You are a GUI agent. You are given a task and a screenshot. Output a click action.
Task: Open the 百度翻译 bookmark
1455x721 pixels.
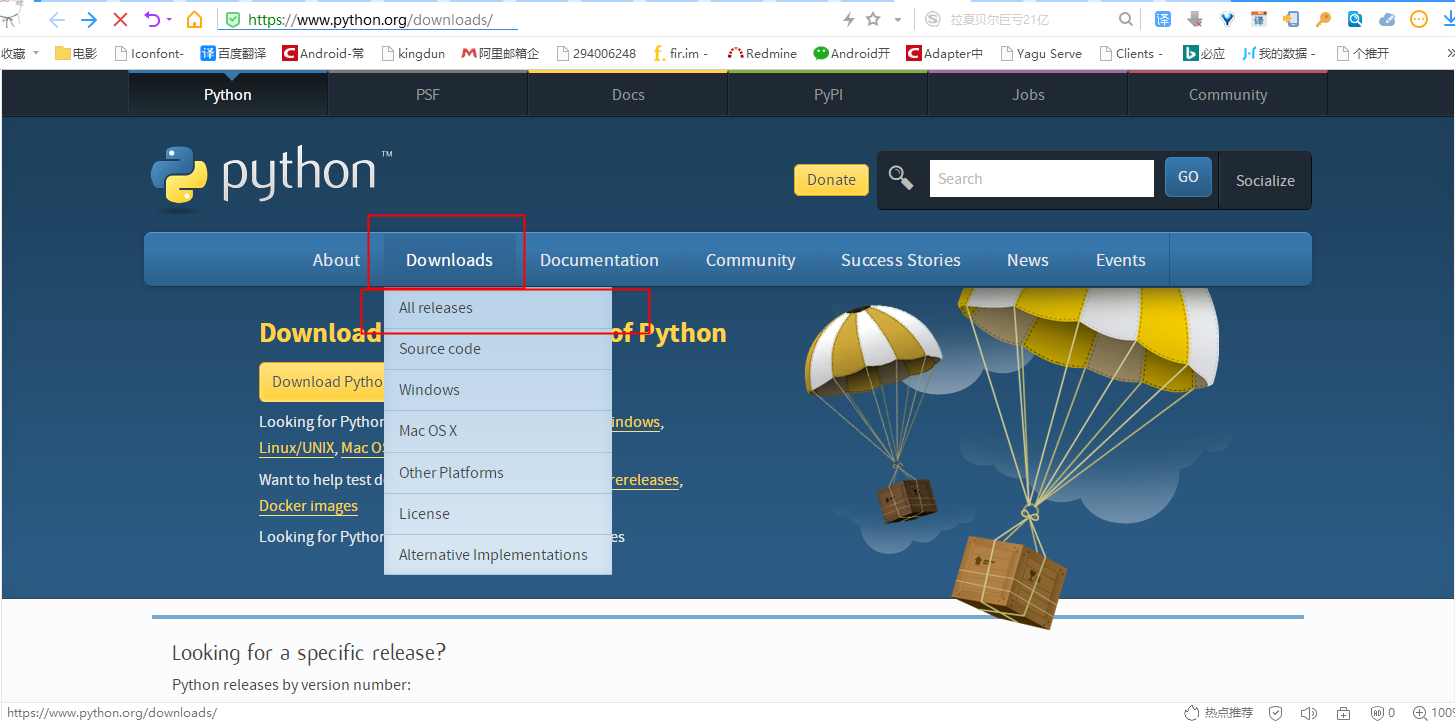[233, 53]
